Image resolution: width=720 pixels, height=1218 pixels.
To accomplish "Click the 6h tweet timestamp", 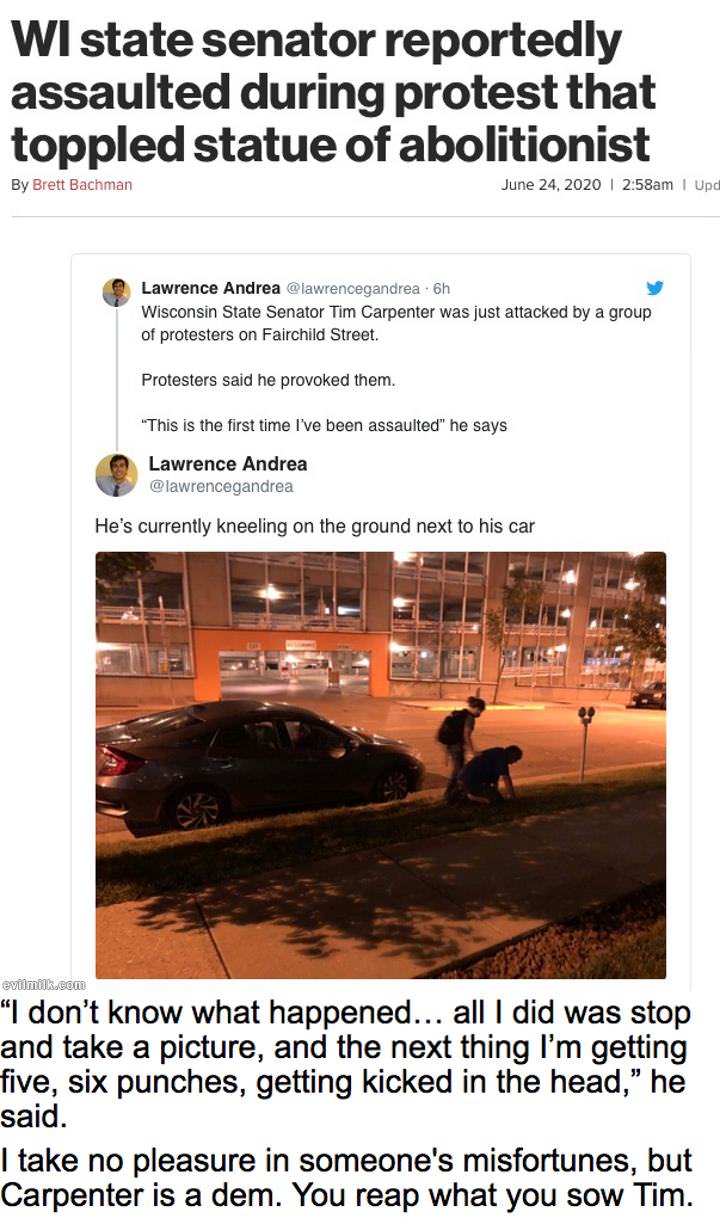I will [441, 289].
